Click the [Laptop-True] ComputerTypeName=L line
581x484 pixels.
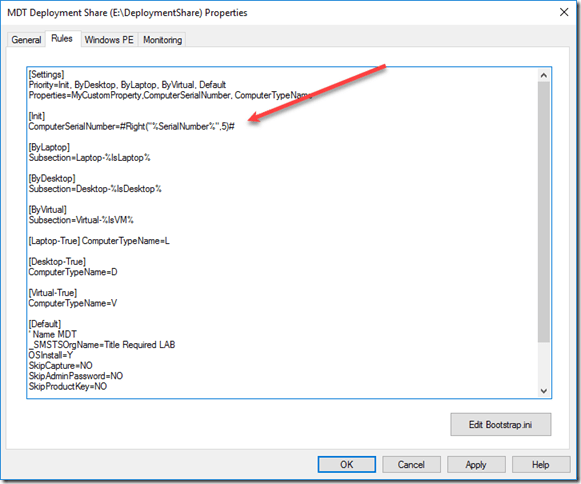click(99, 241)
